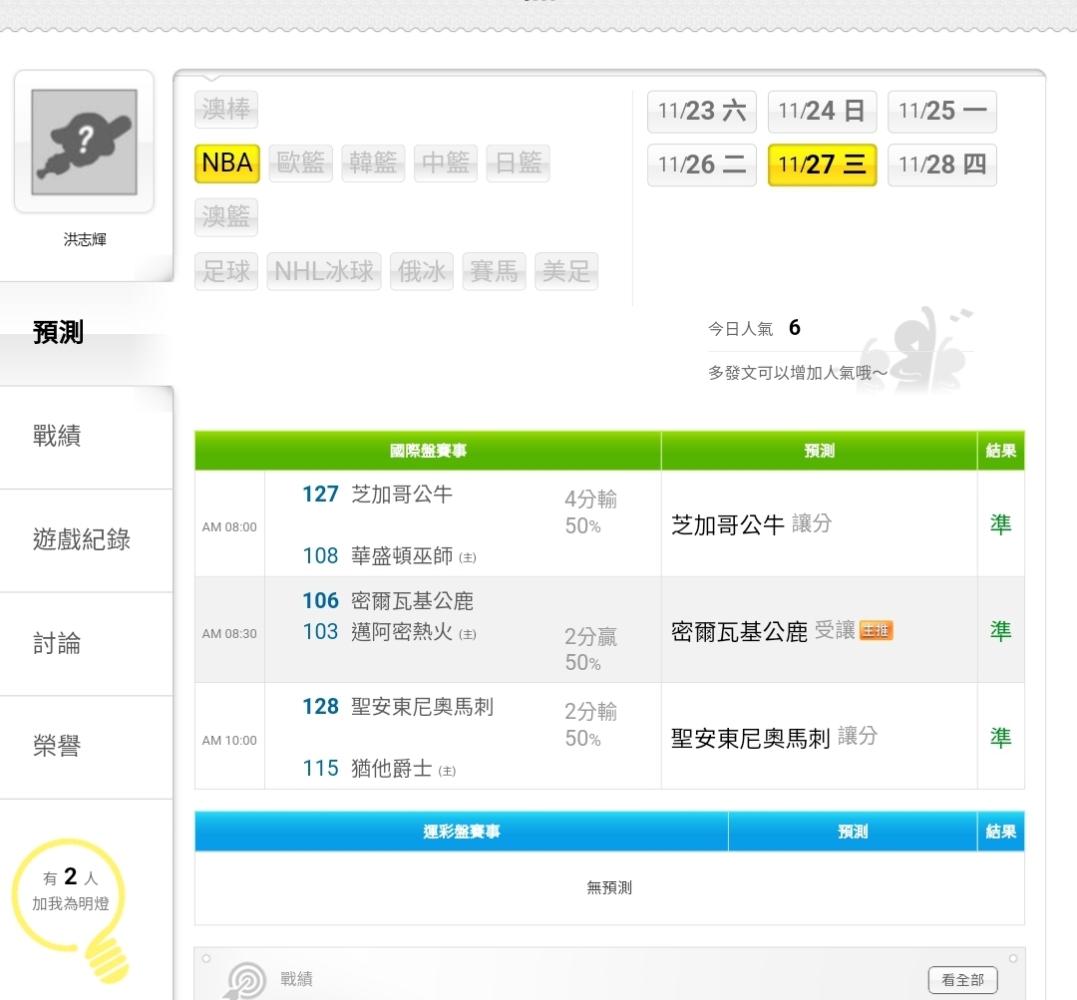Select the 11/26 二 date tab

coord(702,165)
